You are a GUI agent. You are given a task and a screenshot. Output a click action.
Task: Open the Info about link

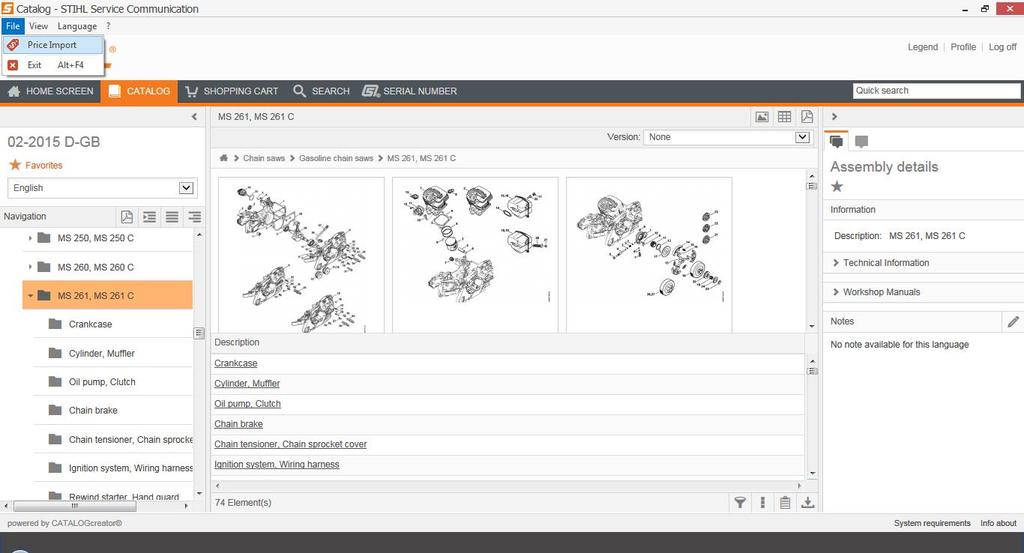pyautogui.click(x=998, y=524)
